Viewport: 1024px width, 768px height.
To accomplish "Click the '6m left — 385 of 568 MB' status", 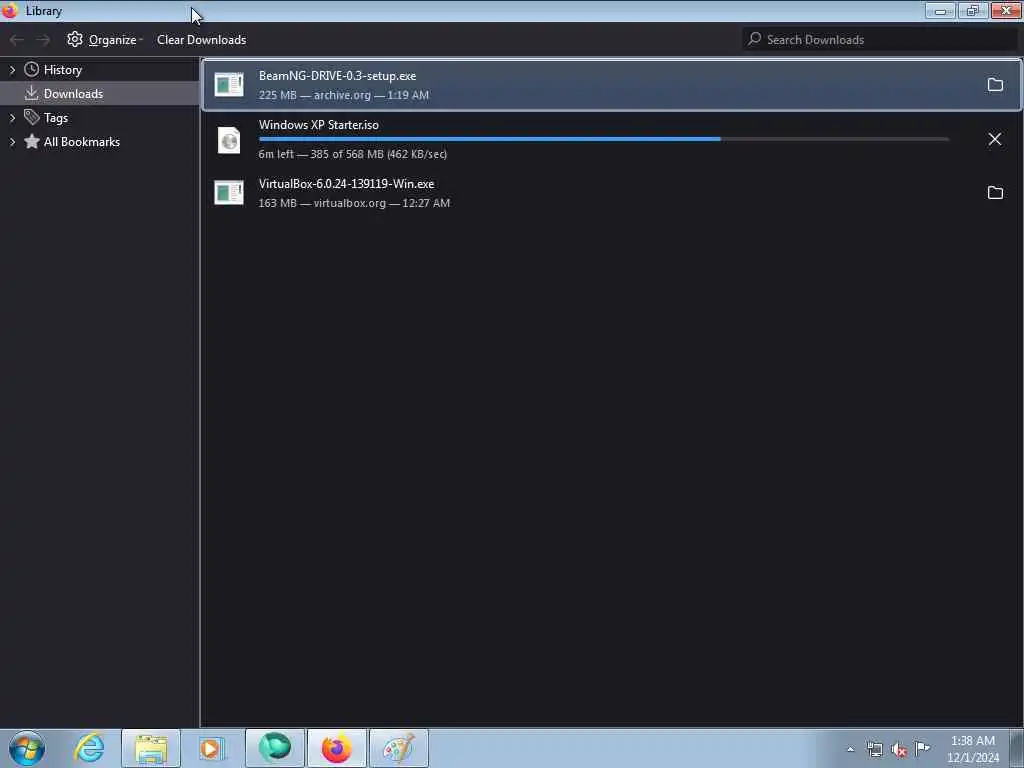I will pyautogui.click(x=353, y=154).
